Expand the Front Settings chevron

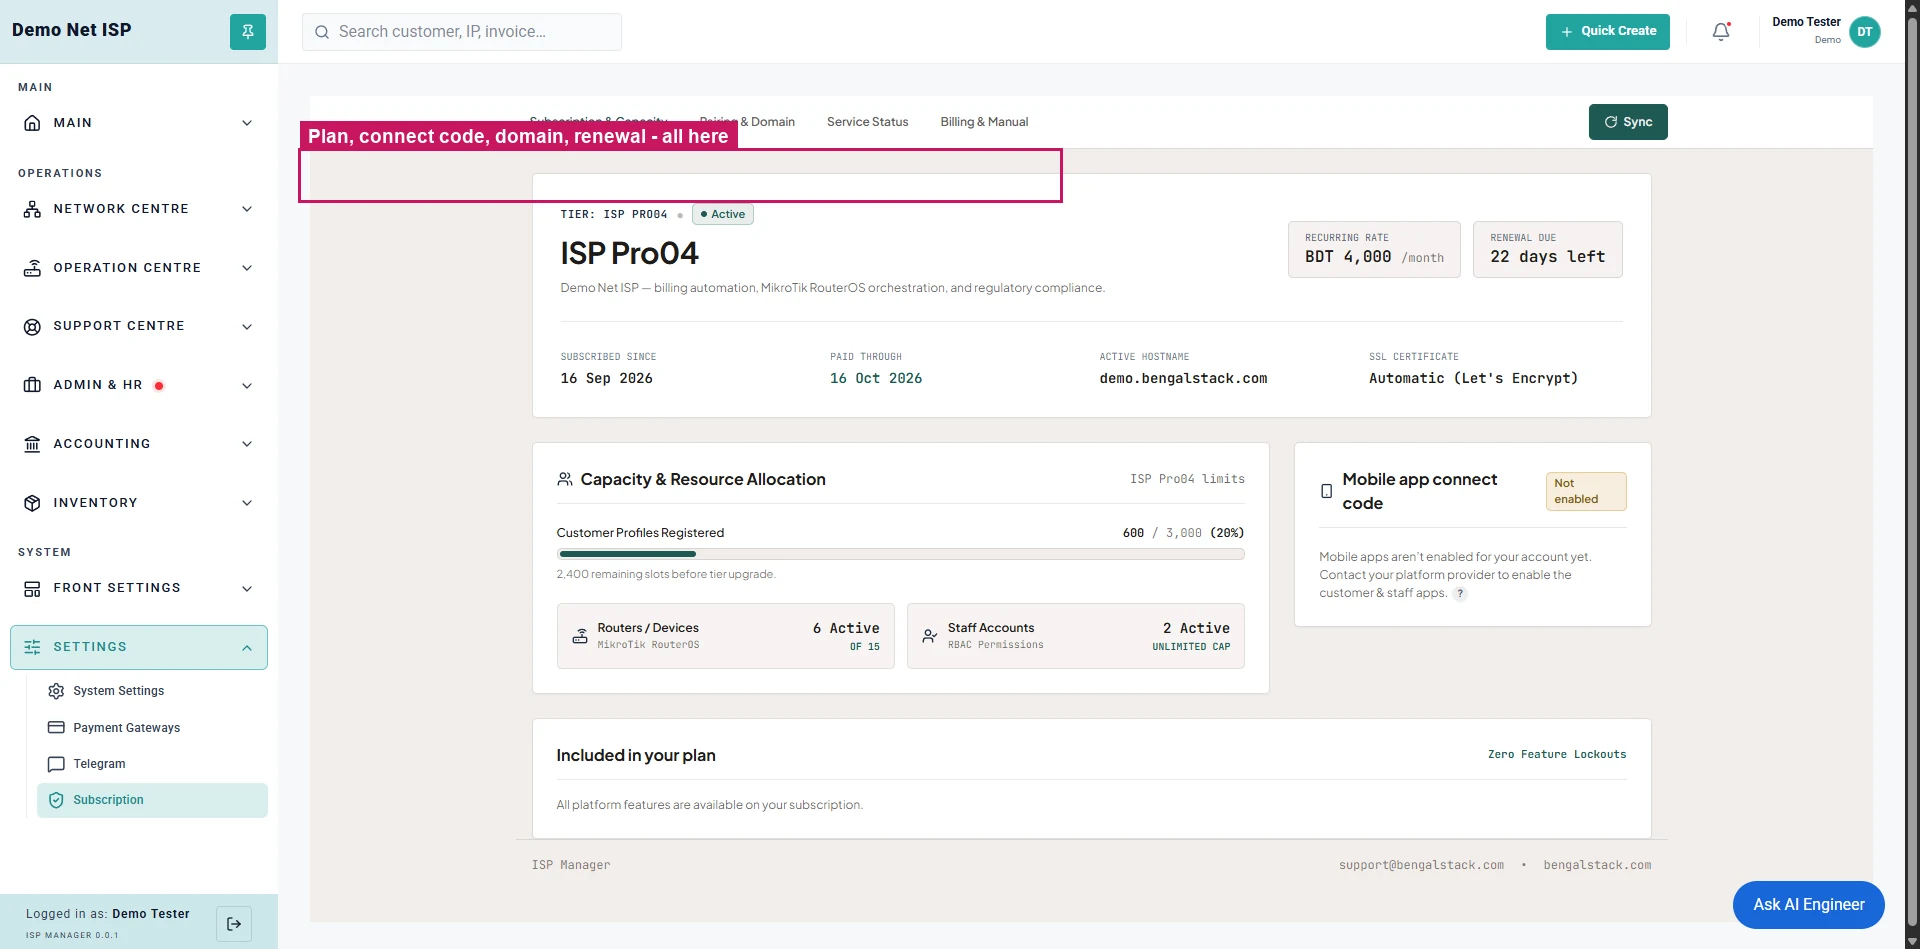click(x=247, y=589)
